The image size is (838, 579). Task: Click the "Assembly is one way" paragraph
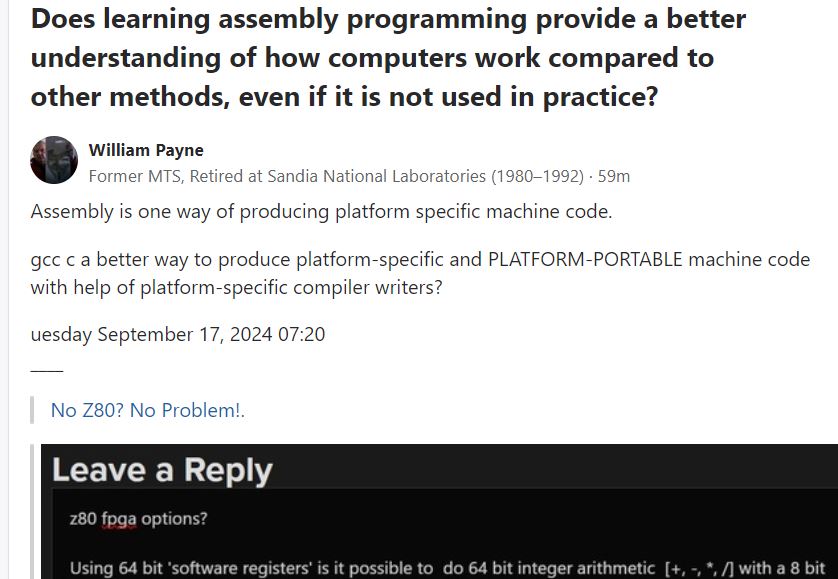click(321, 211)
